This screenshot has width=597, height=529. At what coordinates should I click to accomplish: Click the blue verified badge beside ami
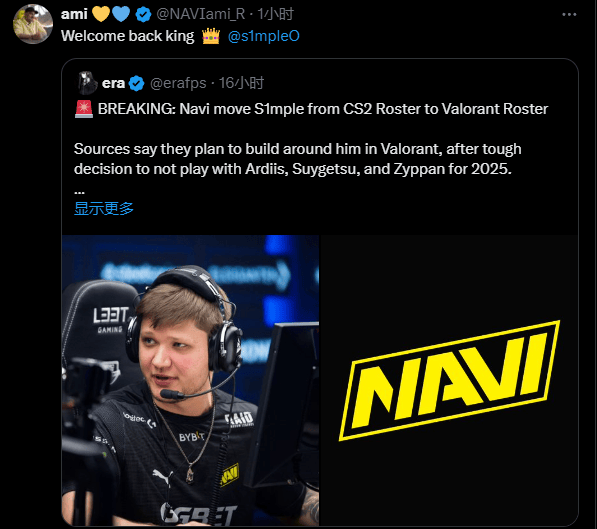click(x=143, y=14)
